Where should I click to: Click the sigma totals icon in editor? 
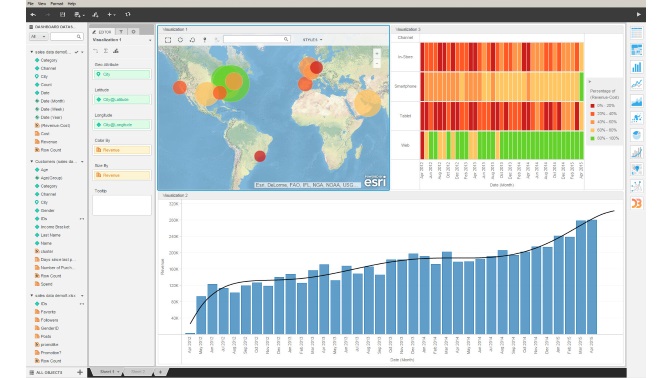coord(106,51)
